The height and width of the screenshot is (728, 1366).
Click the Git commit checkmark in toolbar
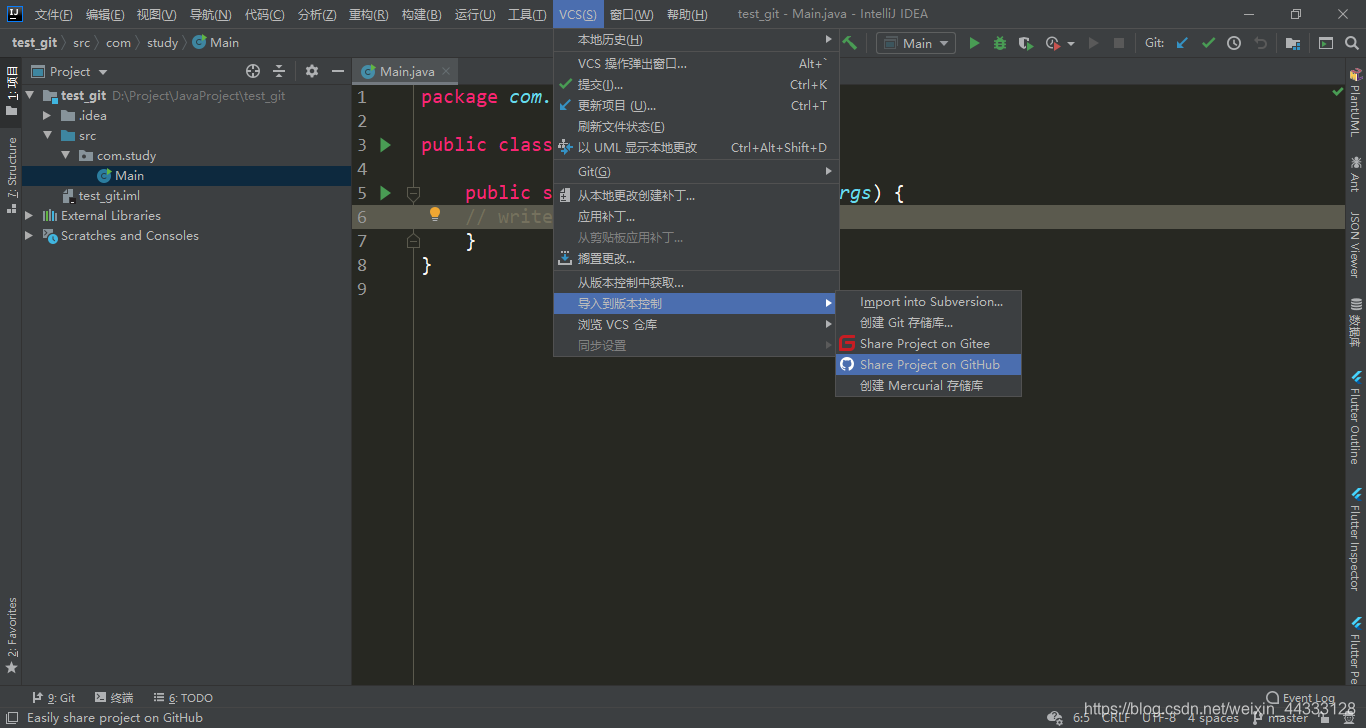tap(1208, 43)
